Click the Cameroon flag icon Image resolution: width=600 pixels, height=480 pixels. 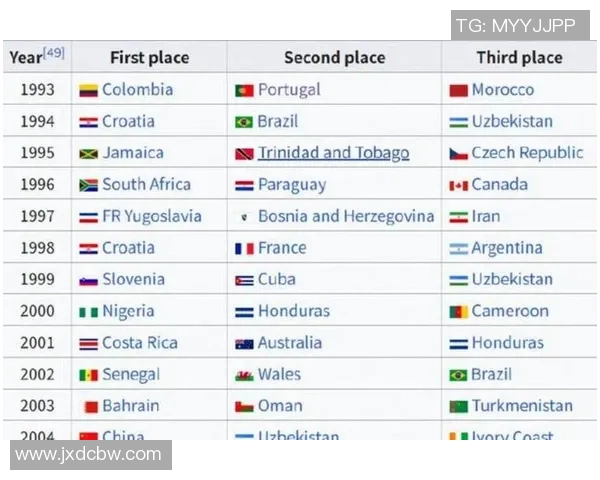click(458, 312)
